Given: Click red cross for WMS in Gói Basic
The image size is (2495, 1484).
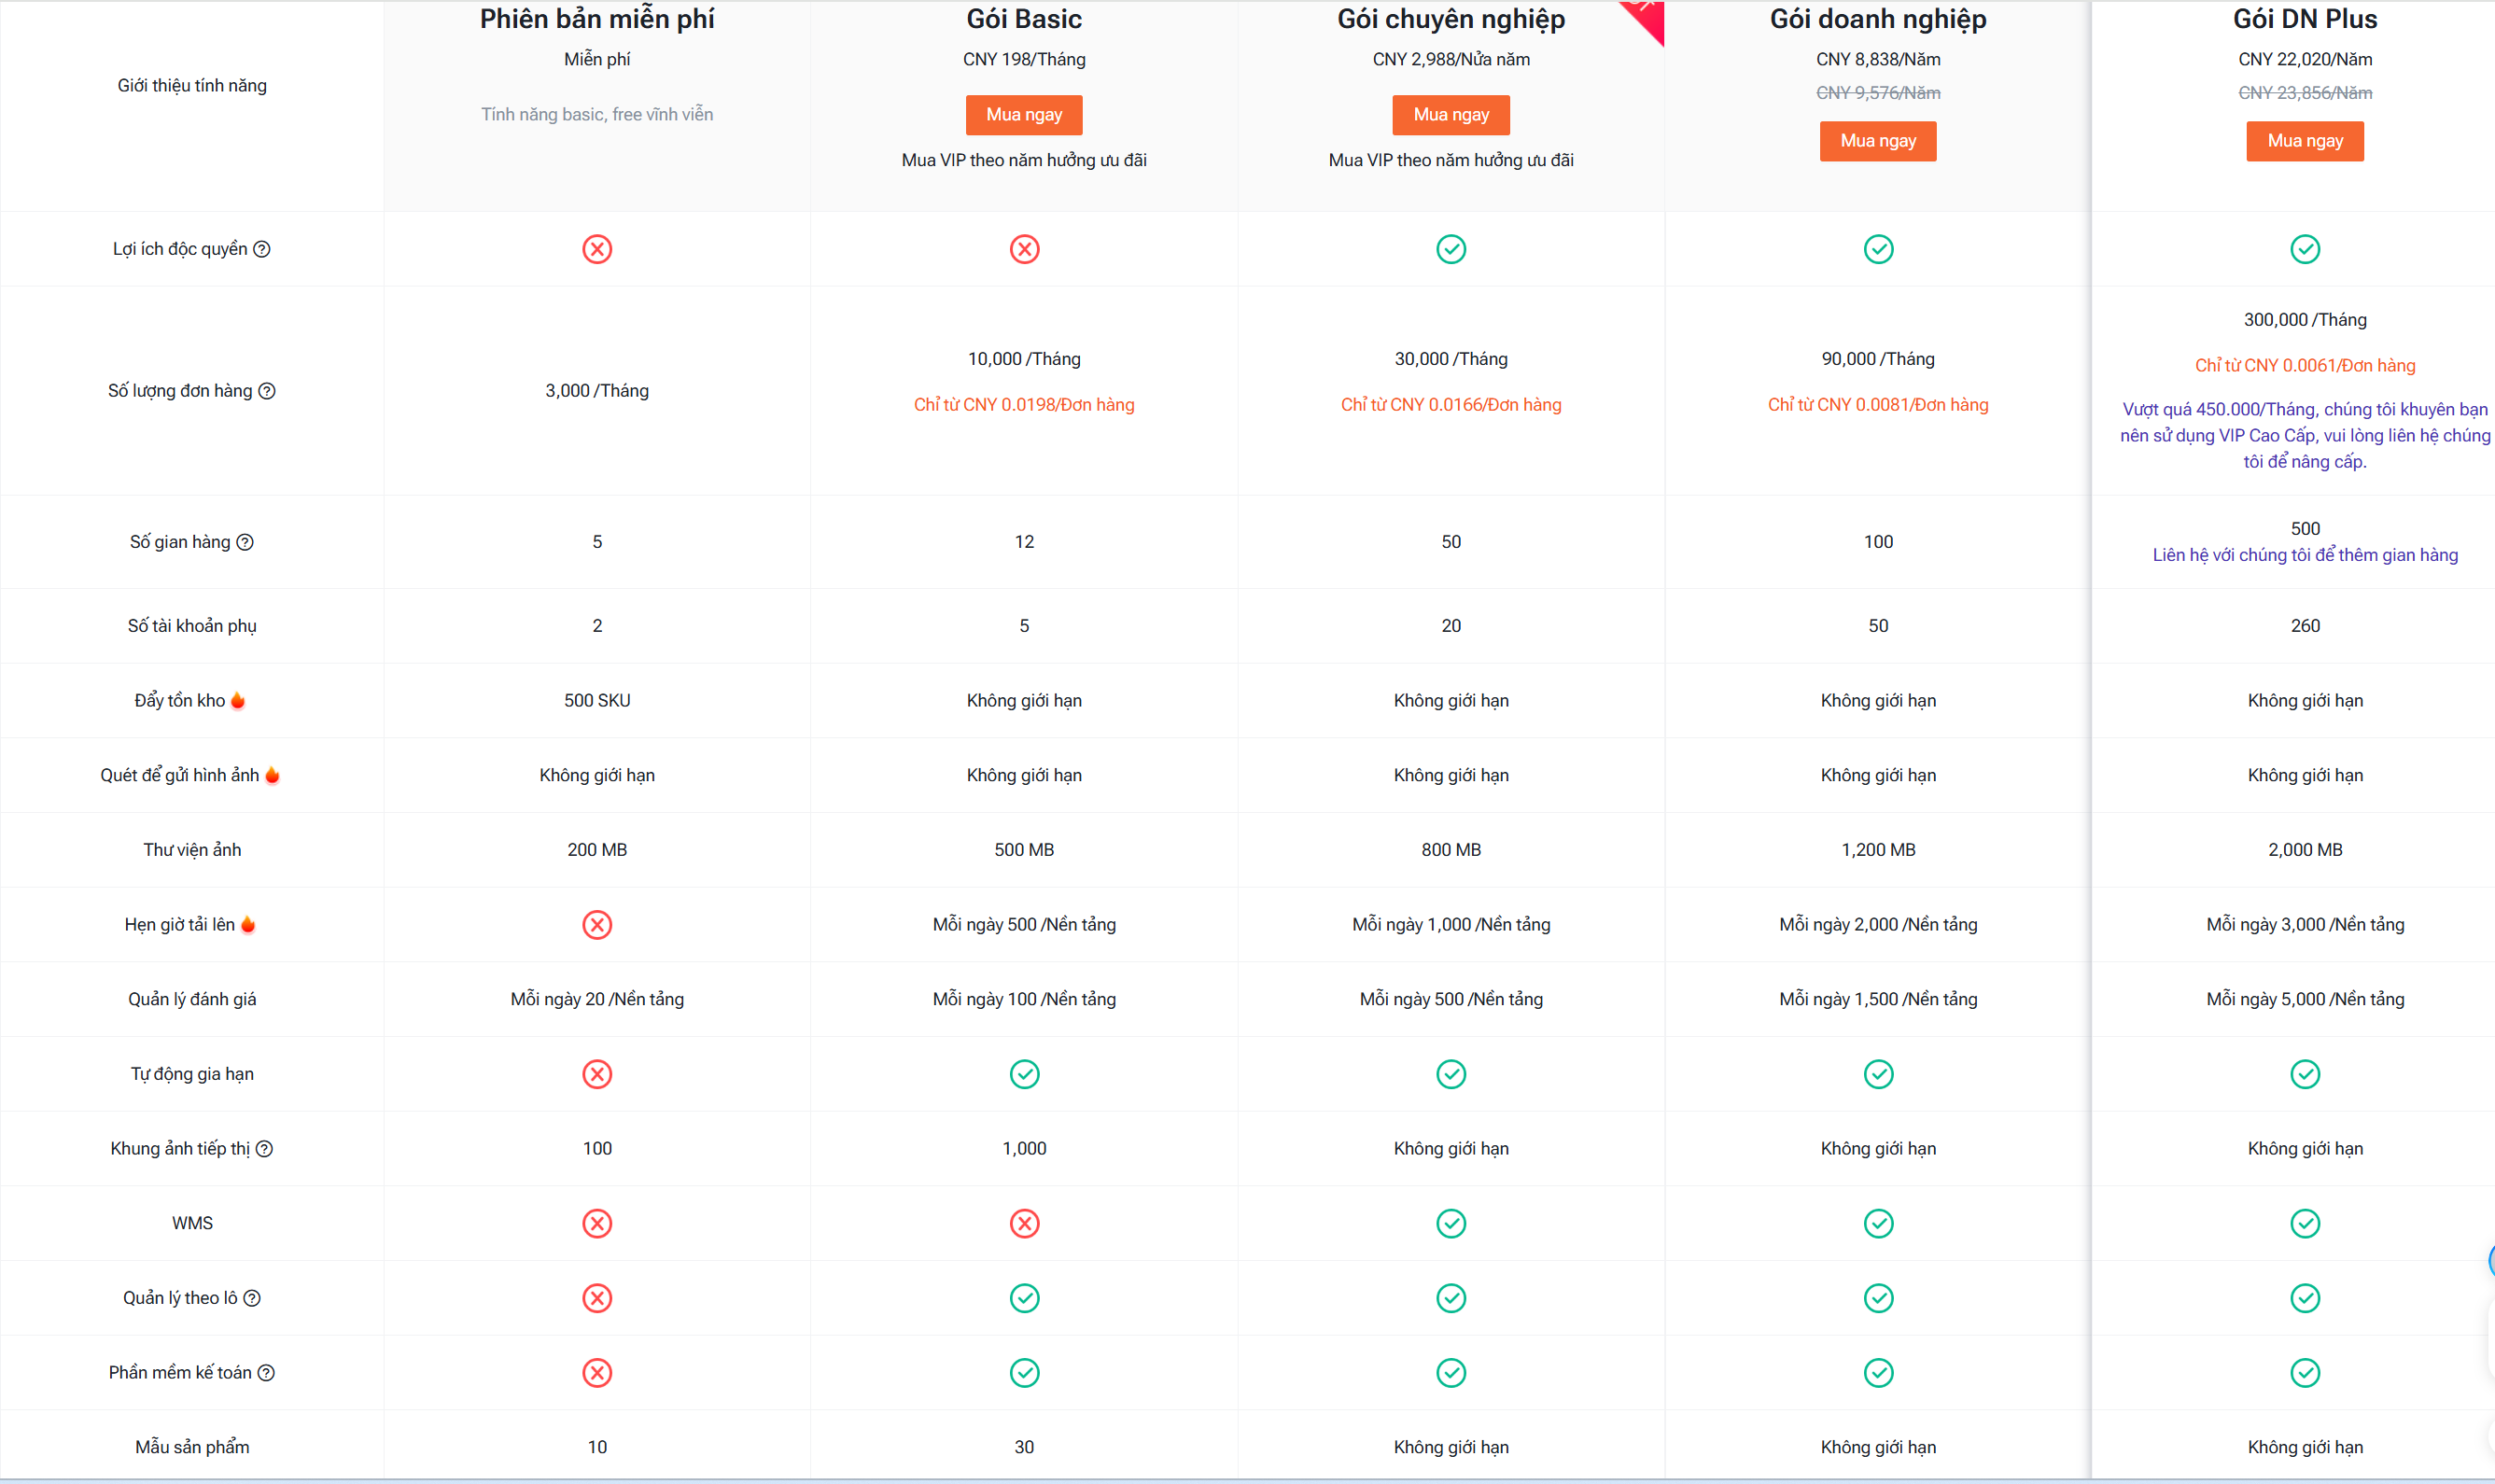Looking at the screenshot, I should pyautogui.click(x=1024, y=1223).
